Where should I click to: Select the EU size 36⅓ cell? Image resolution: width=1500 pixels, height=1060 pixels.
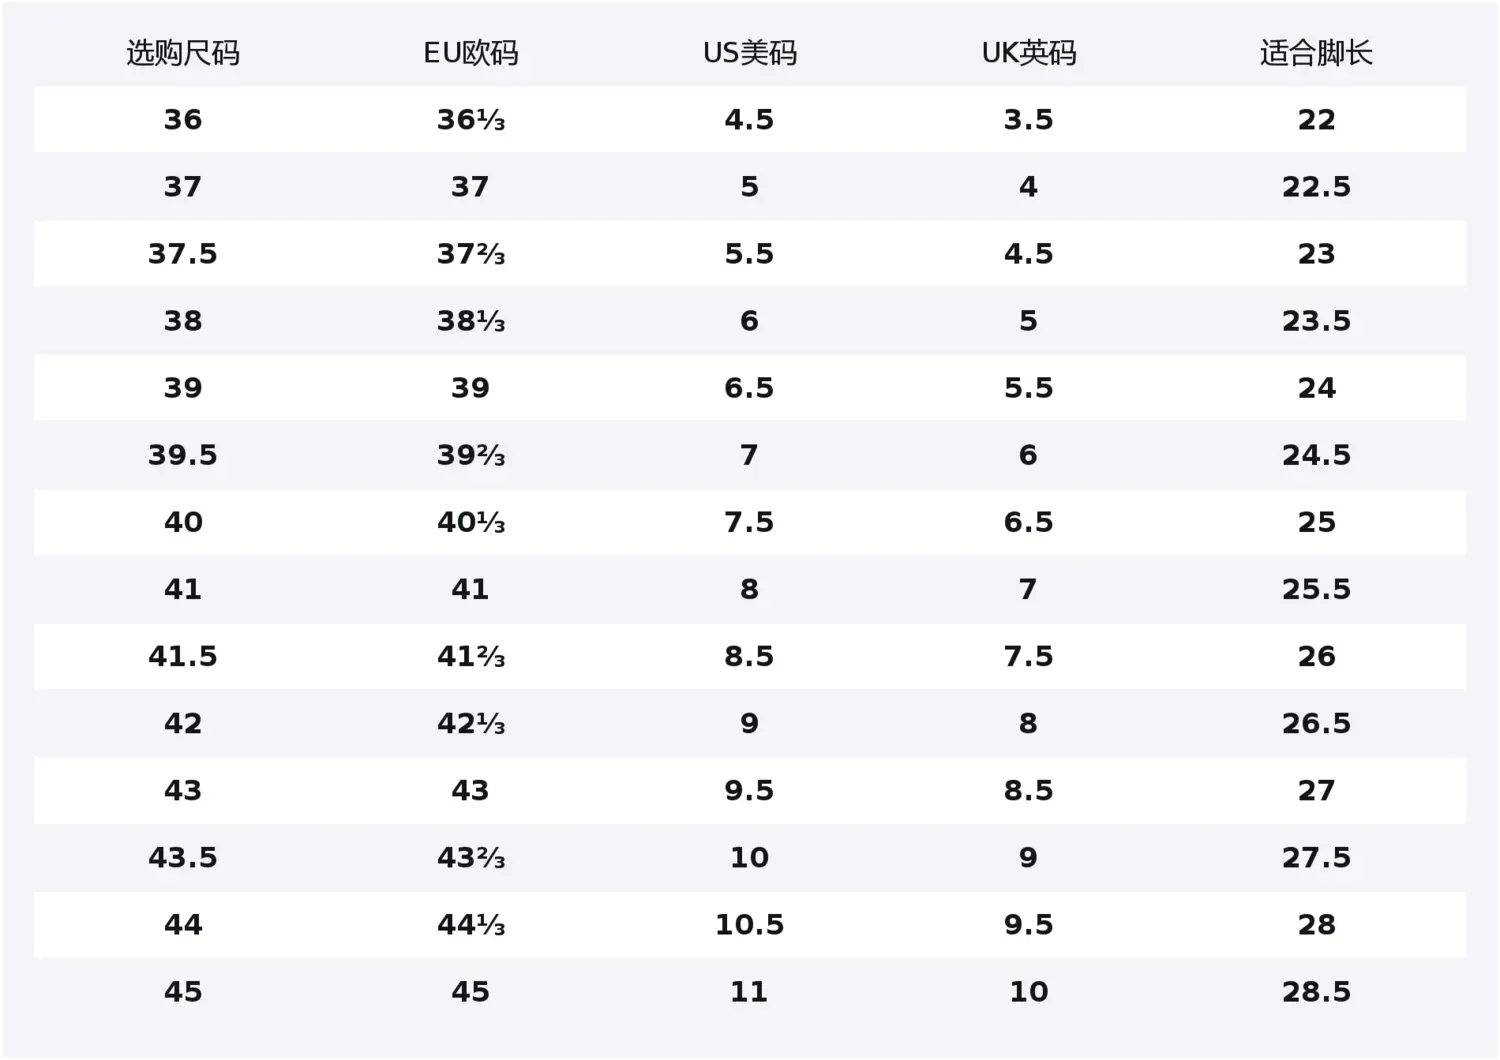click(470, 120)
